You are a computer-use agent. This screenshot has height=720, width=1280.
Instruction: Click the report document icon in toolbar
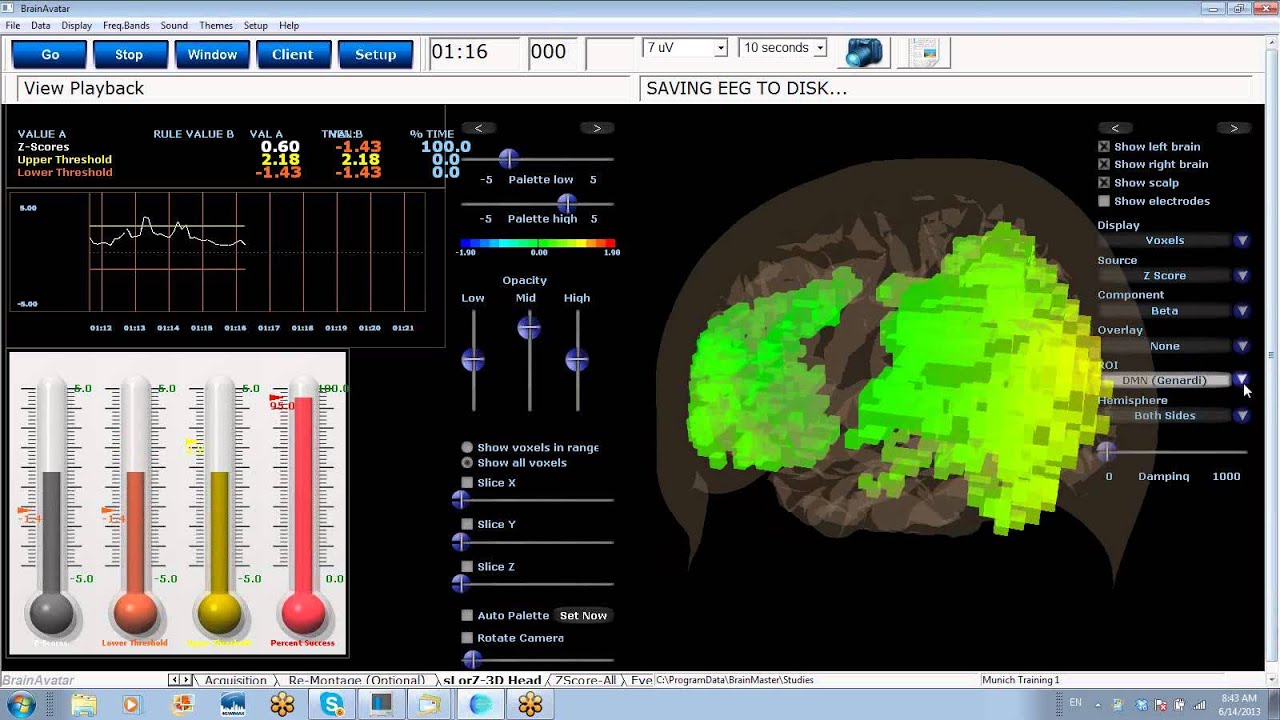coord(924,52)
